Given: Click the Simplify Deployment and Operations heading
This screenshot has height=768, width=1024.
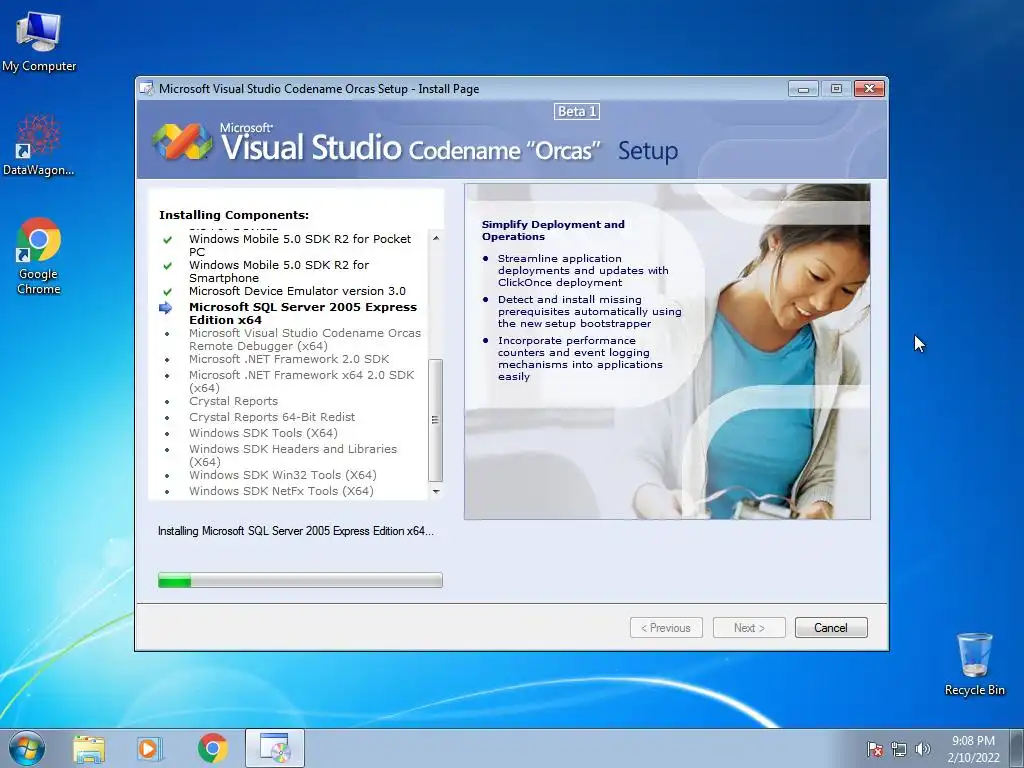Looking at the screenshot, I should coord(553,231).
